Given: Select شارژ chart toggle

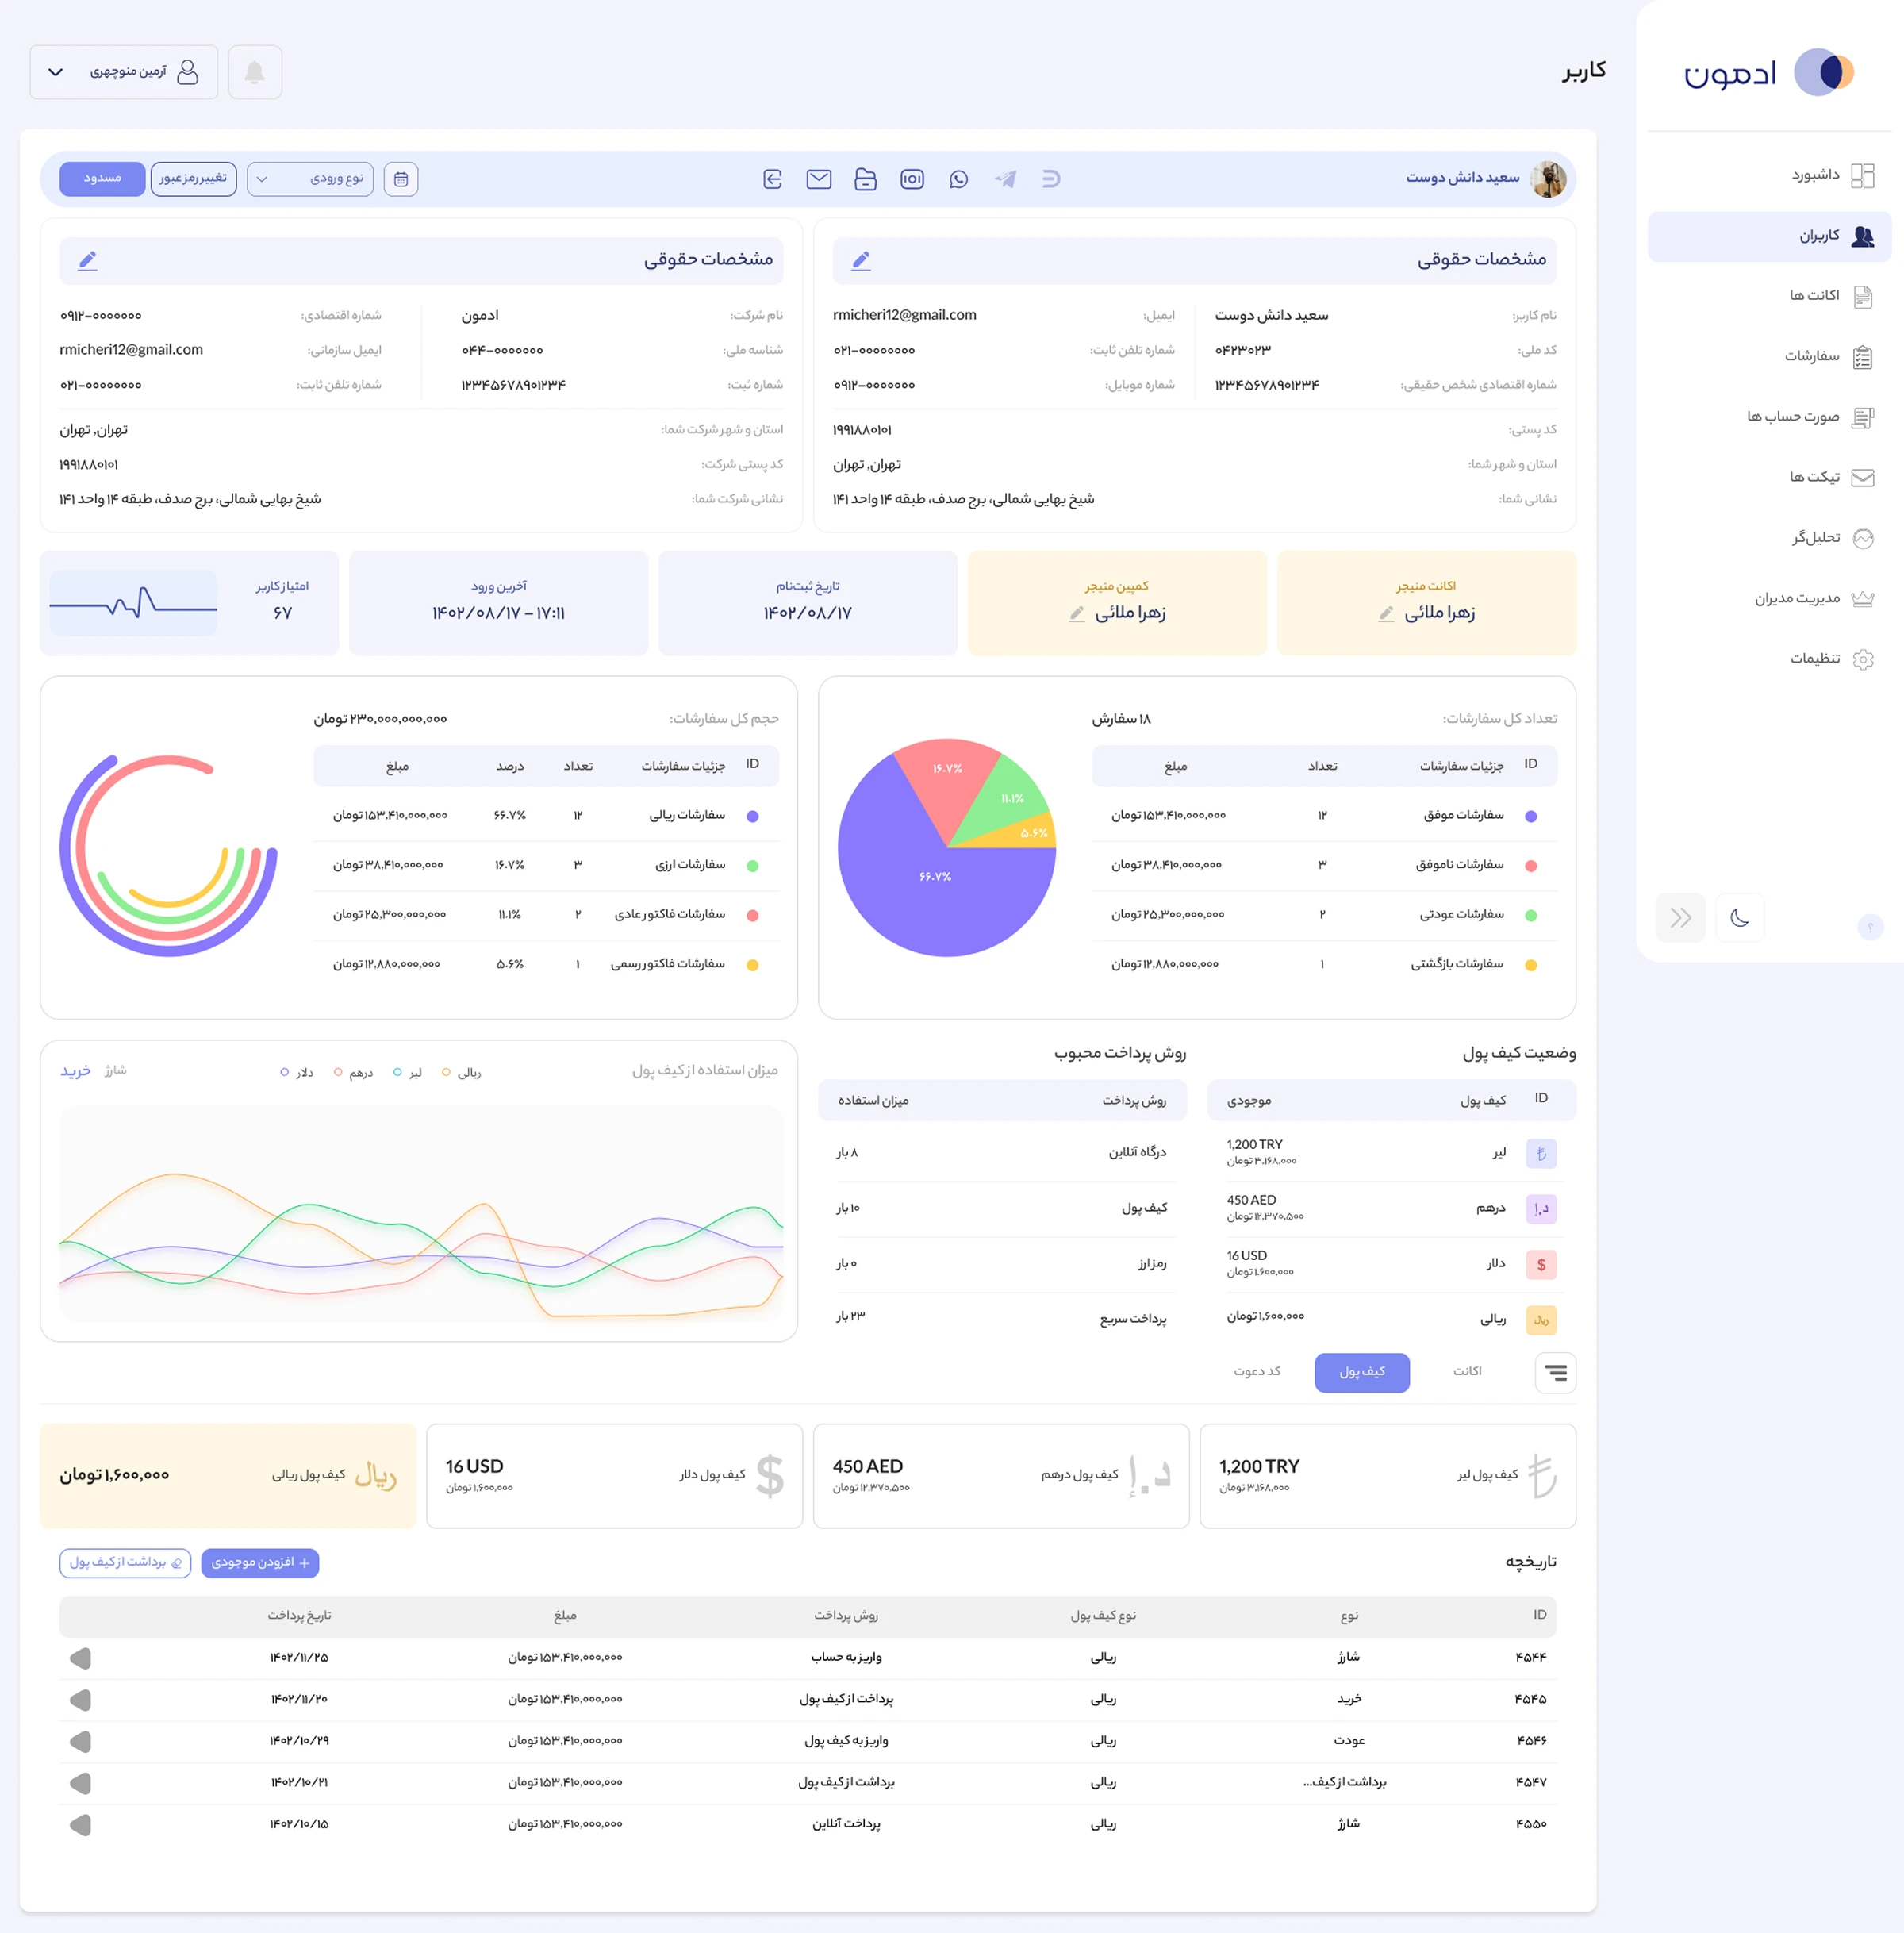Looking at the screenshot, I should (116, 1071).
